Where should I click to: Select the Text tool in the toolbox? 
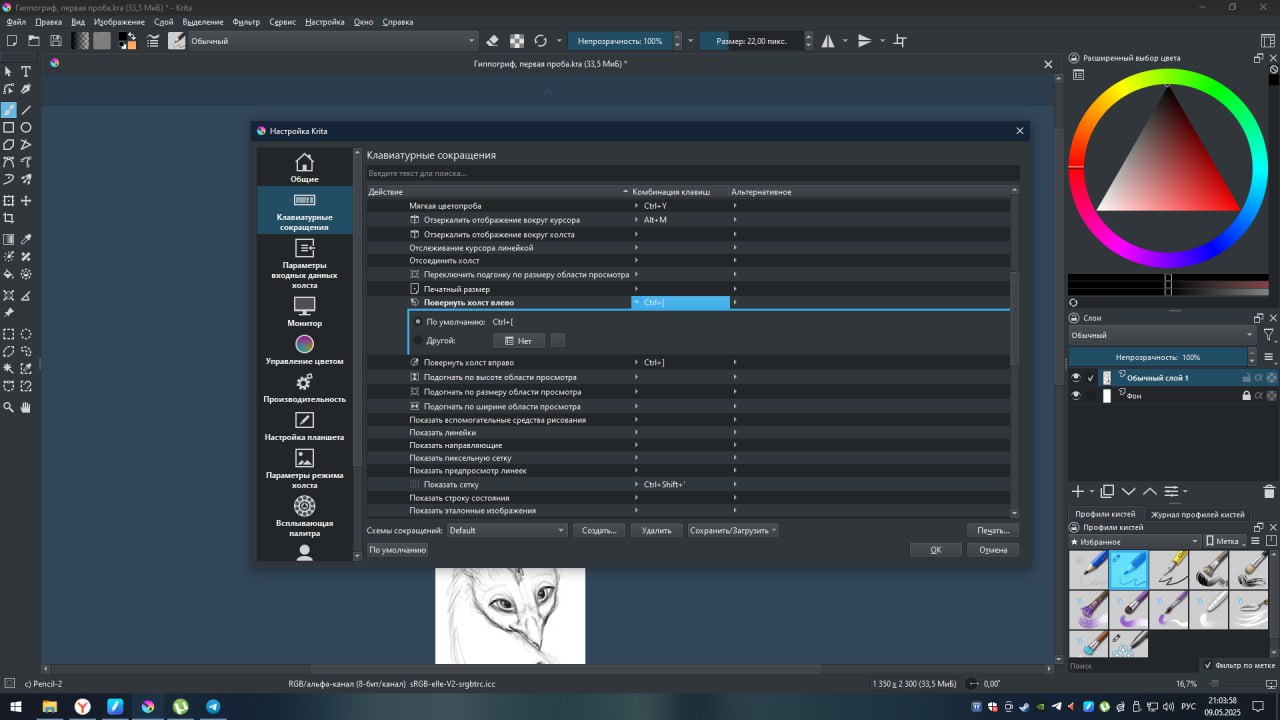(26, 72)
